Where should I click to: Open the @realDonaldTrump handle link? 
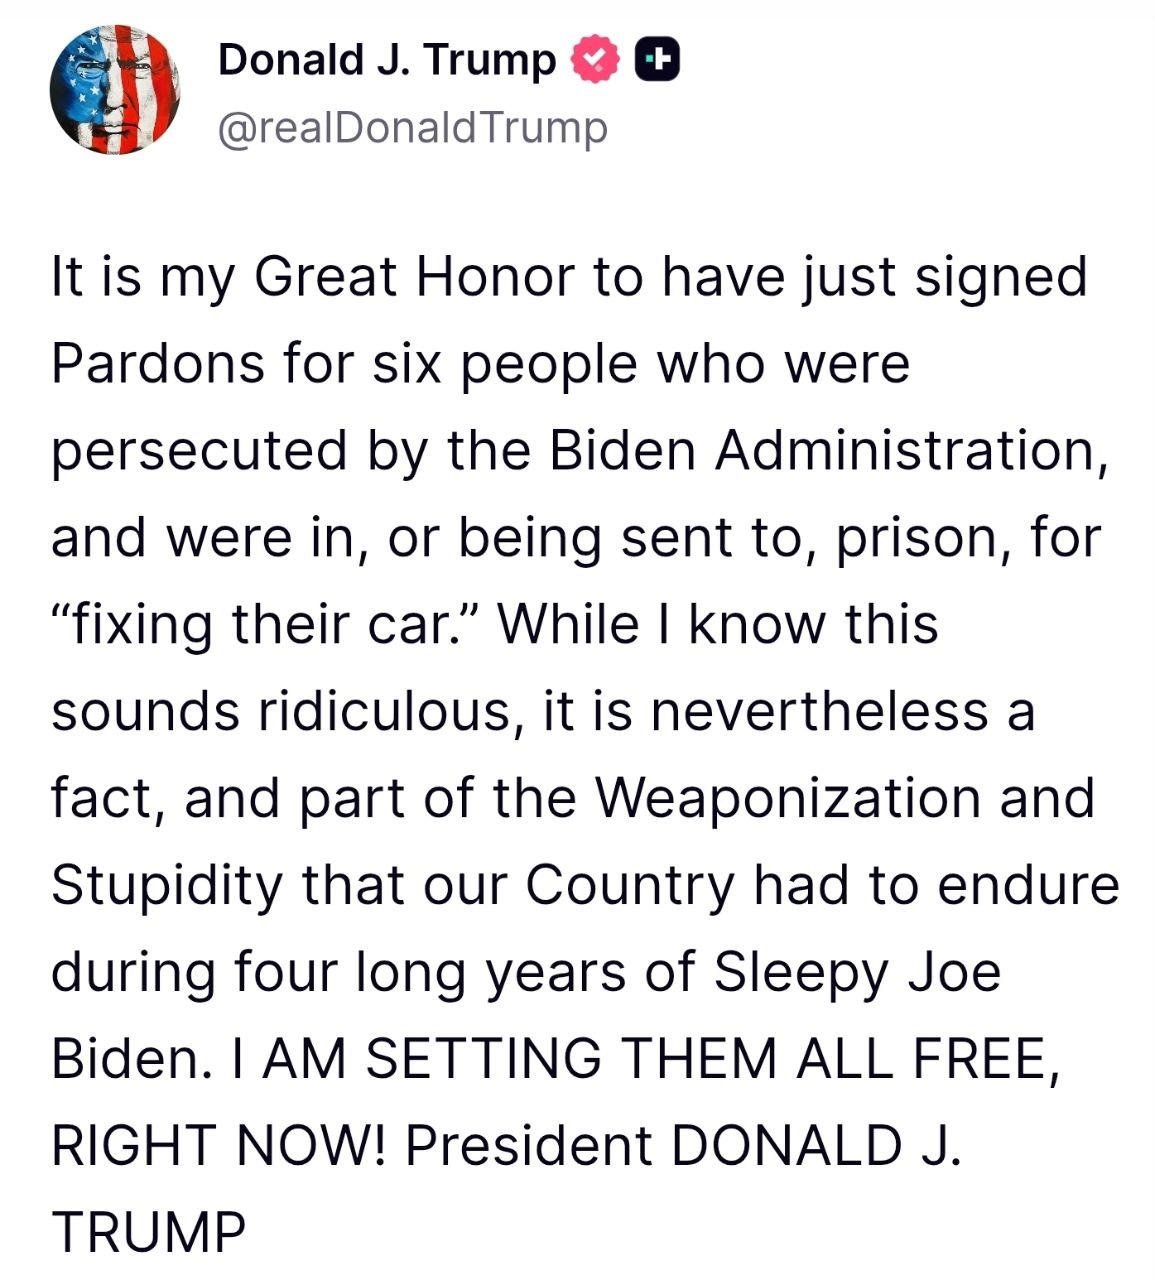[412, 129]
